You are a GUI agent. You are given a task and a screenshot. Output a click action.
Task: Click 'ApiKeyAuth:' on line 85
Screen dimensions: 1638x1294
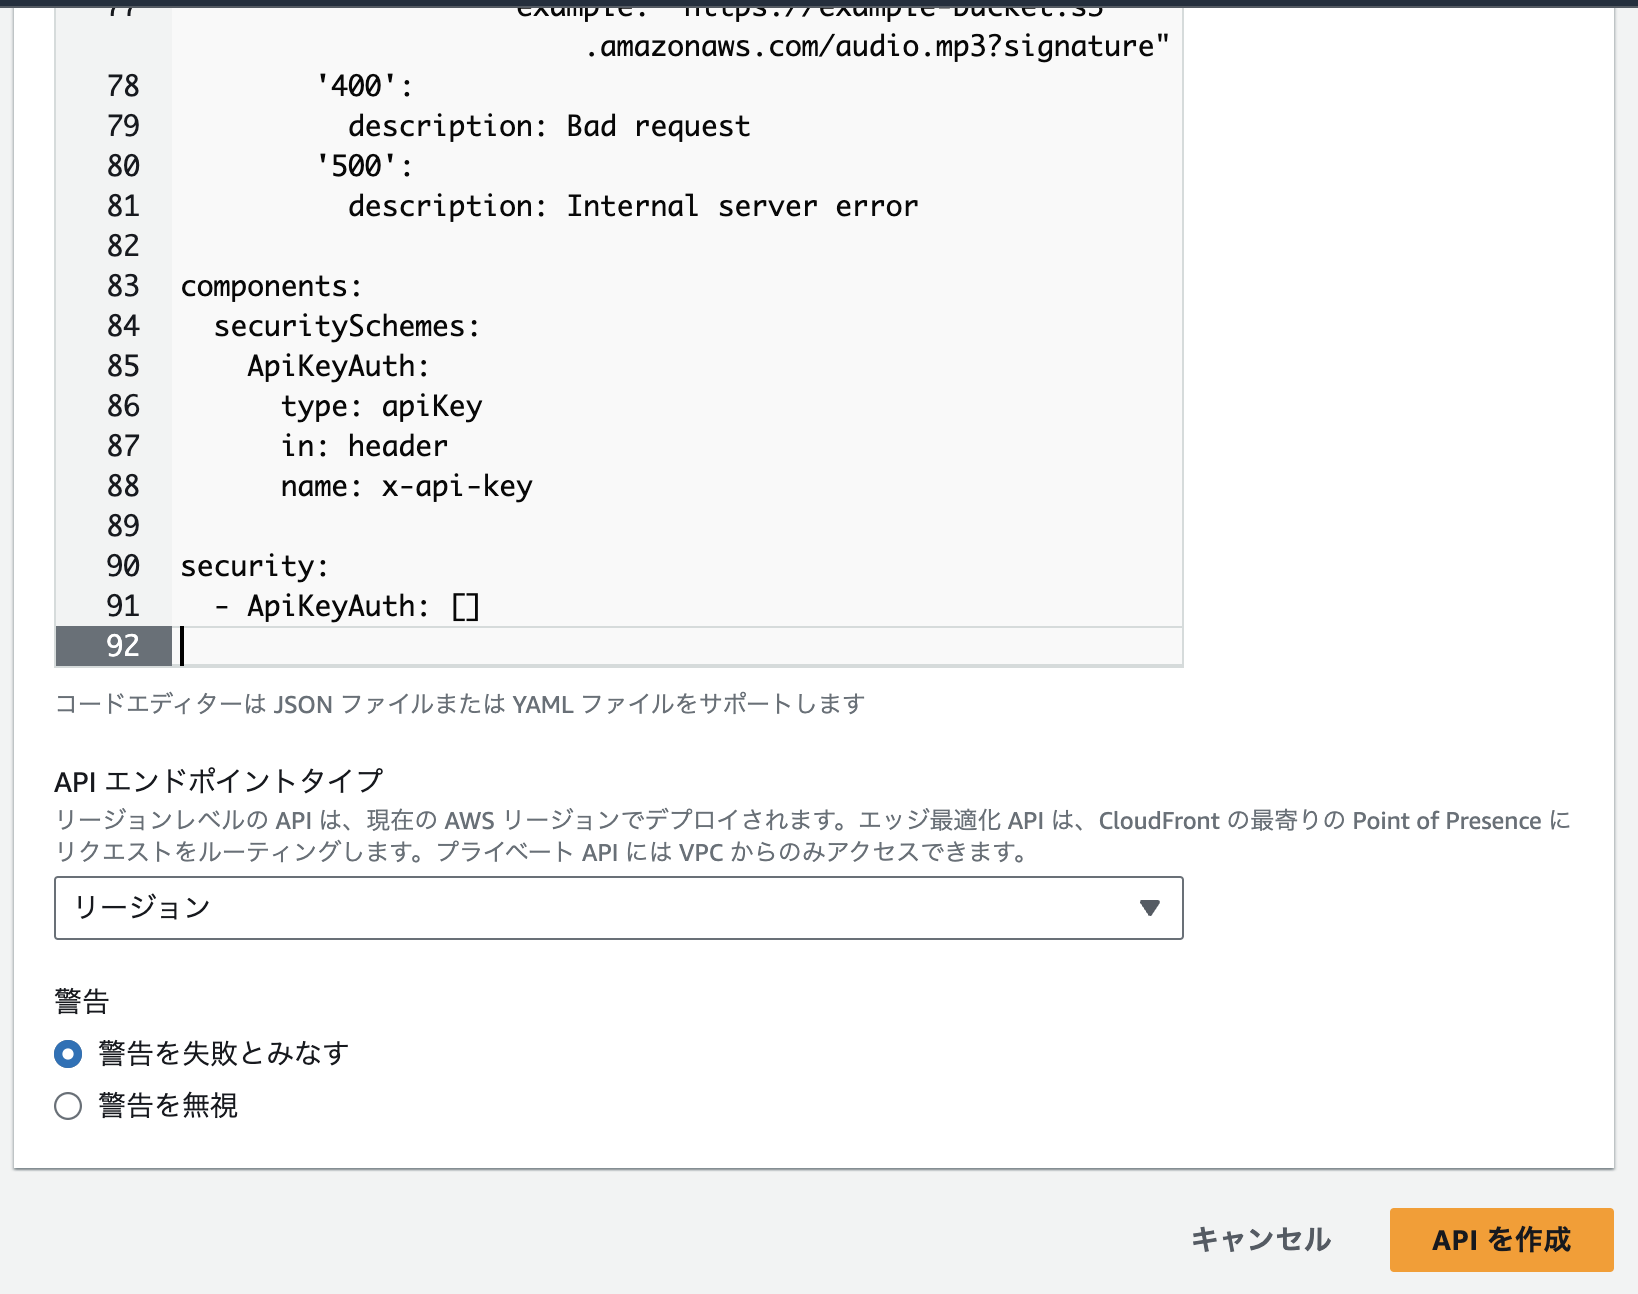[338, 366]
